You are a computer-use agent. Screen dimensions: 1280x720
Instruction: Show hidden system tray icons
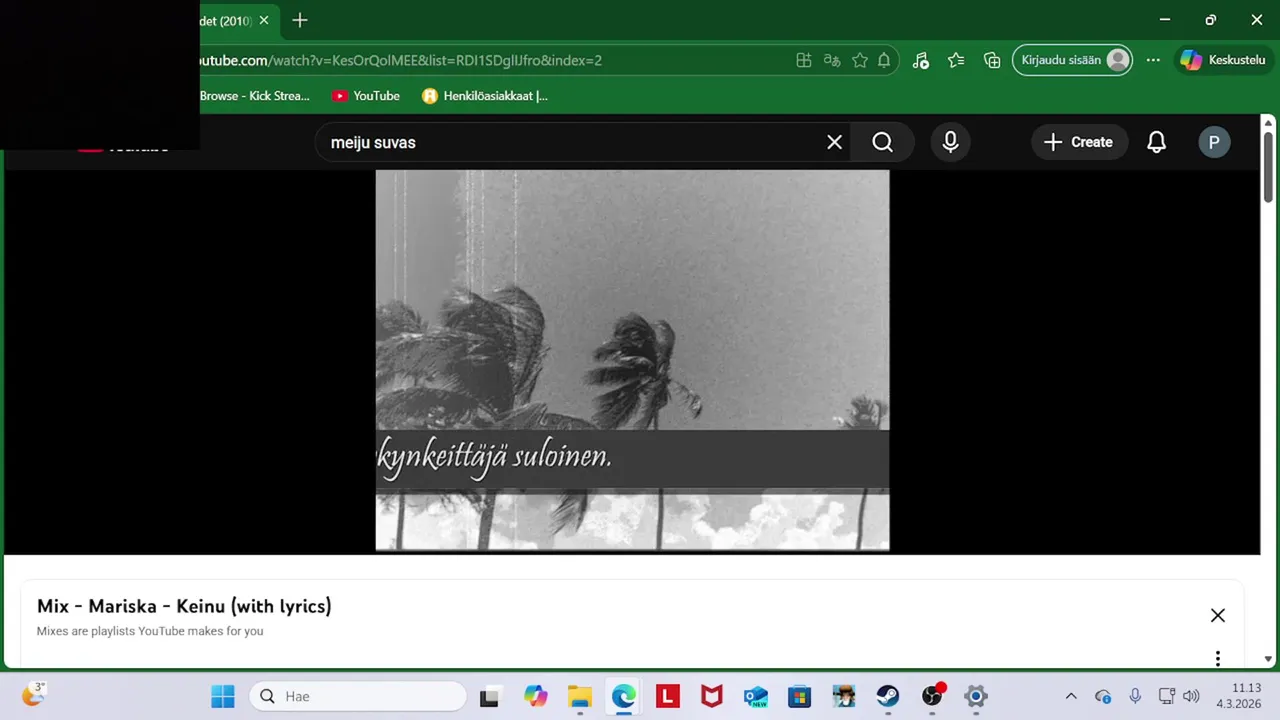(x=1071, y=696)
